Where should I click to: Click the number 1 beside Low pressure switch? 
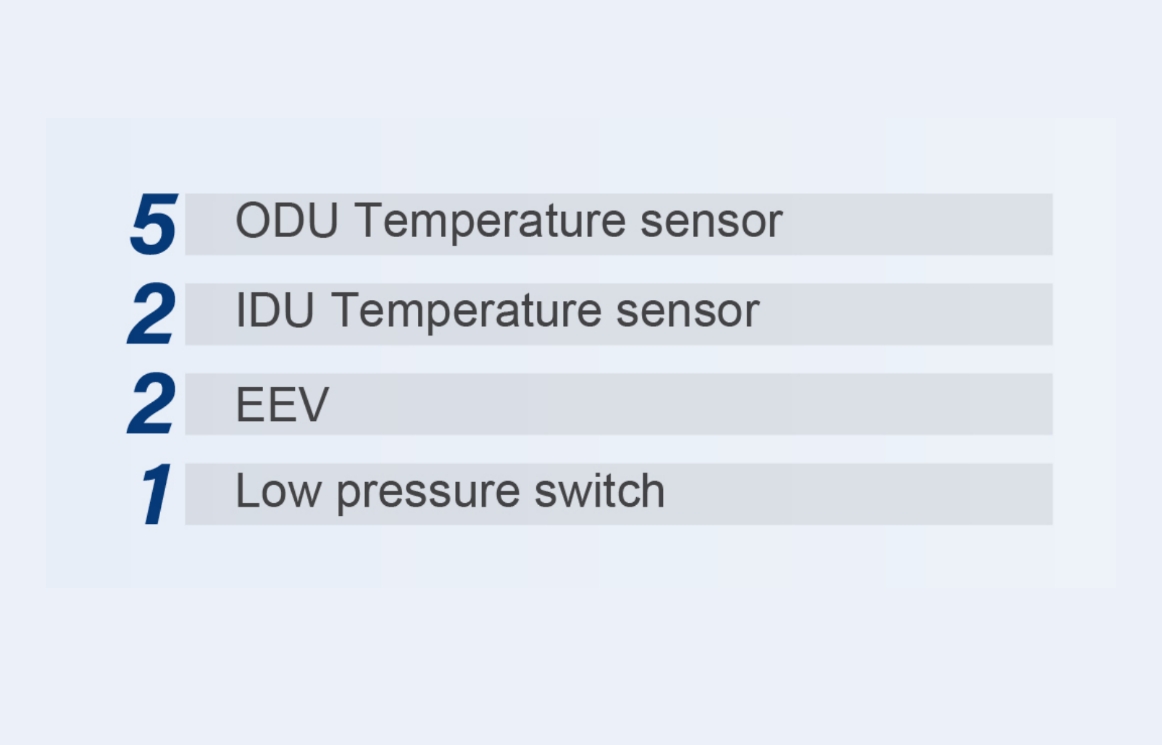pos(155,494)
